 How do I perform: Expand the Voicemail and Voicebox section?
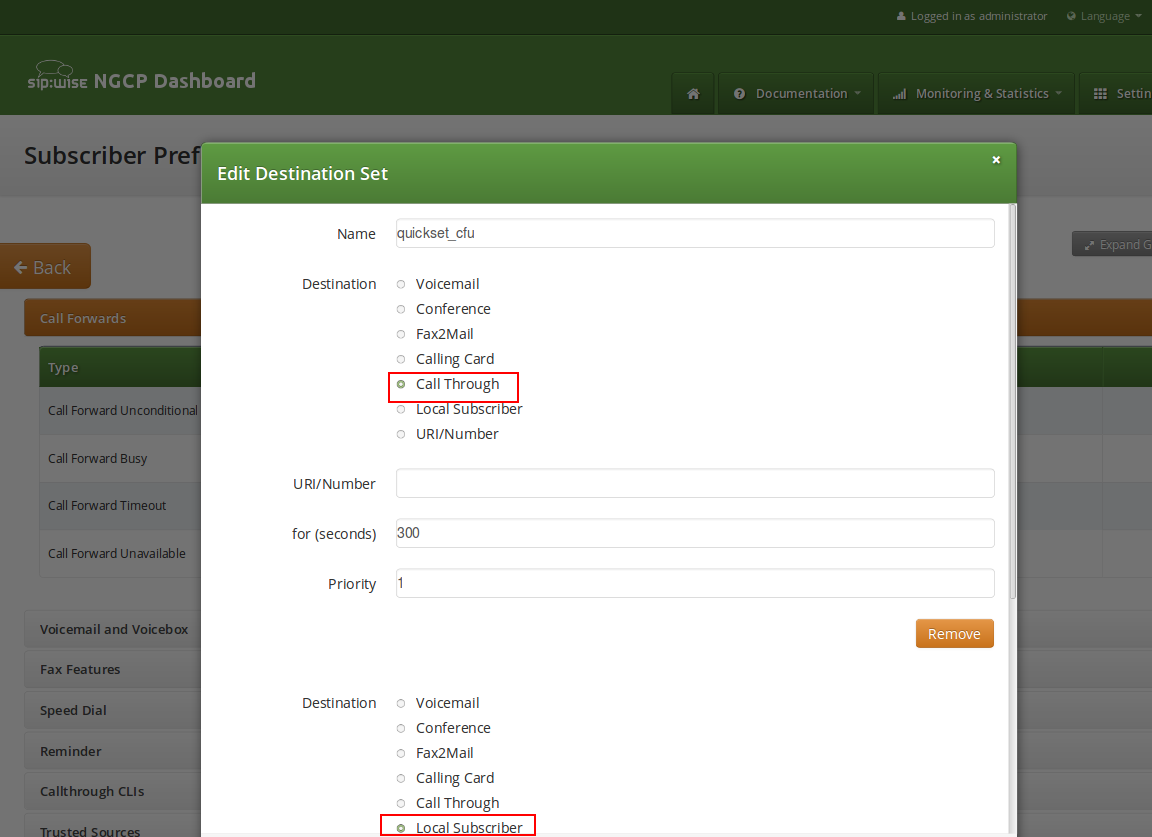point(113,629)
